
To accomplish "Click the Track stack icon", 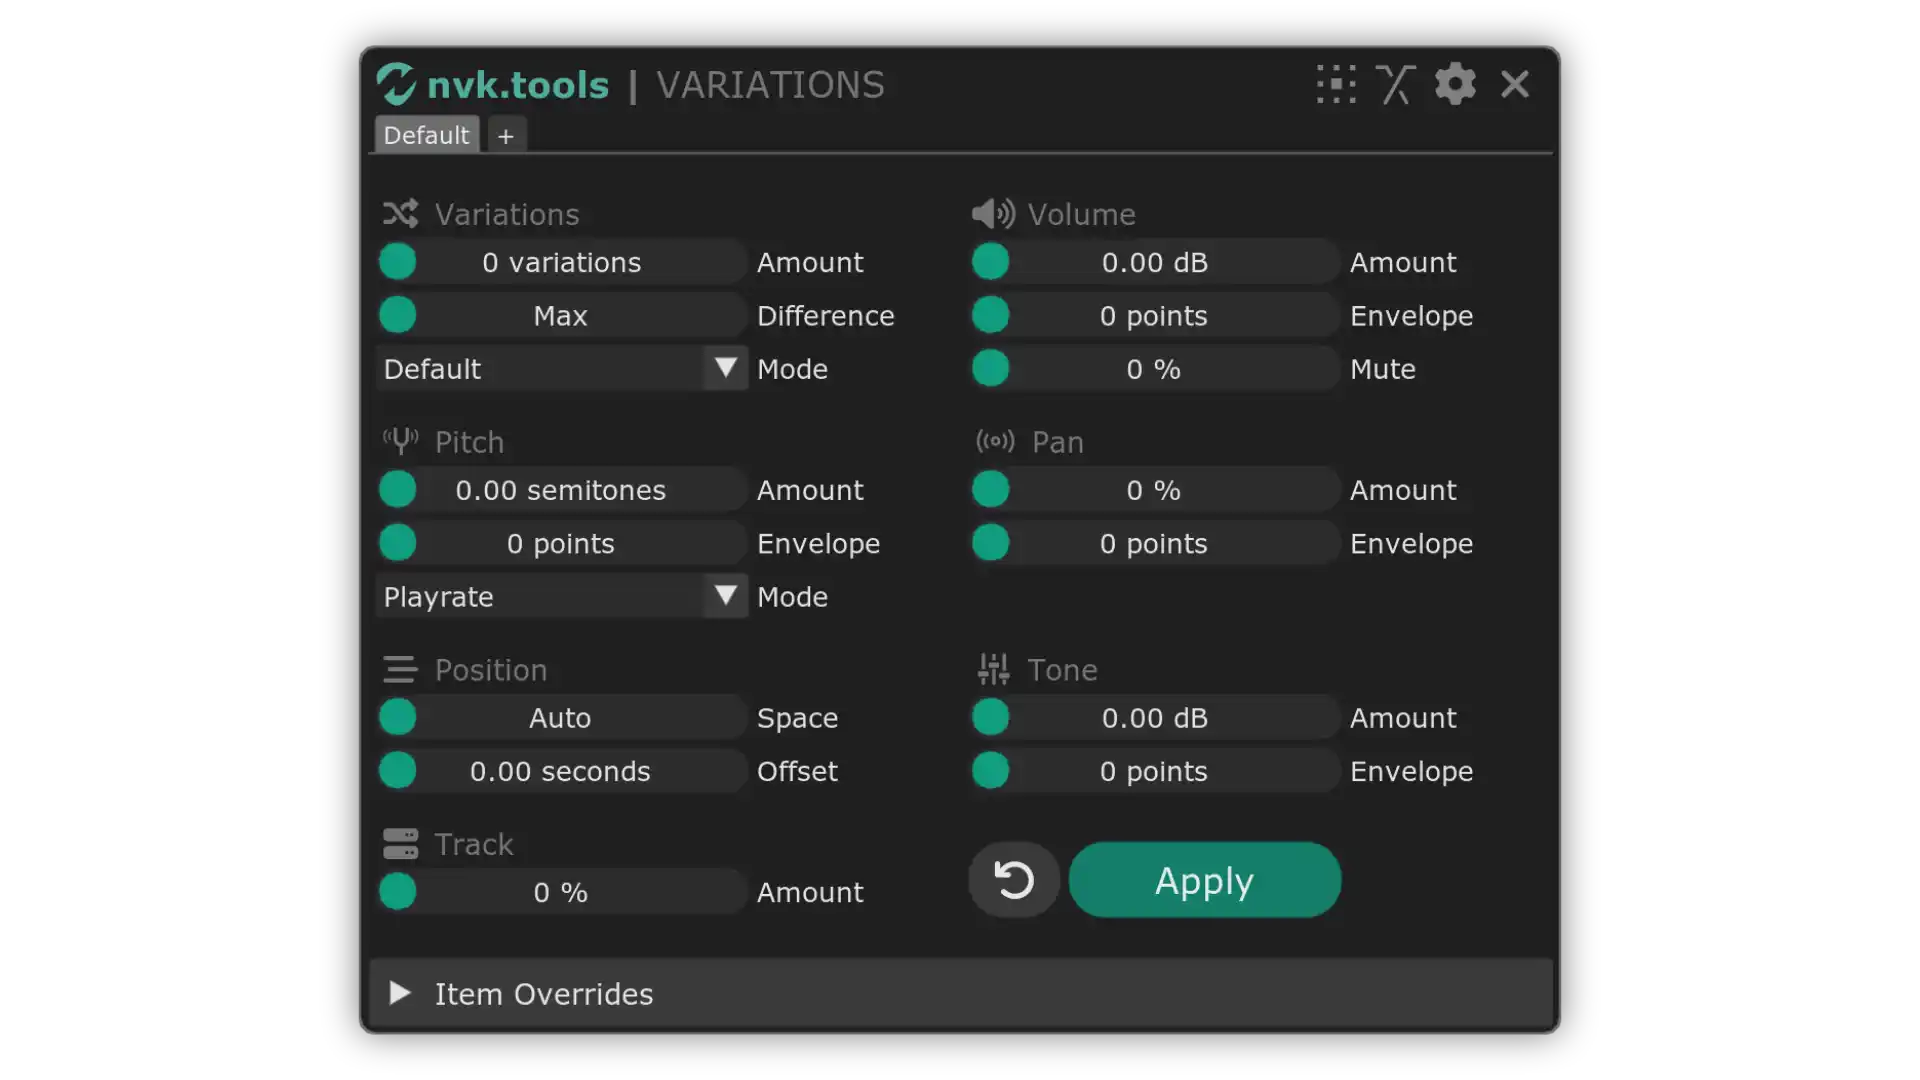I will [x=400, y=843].
